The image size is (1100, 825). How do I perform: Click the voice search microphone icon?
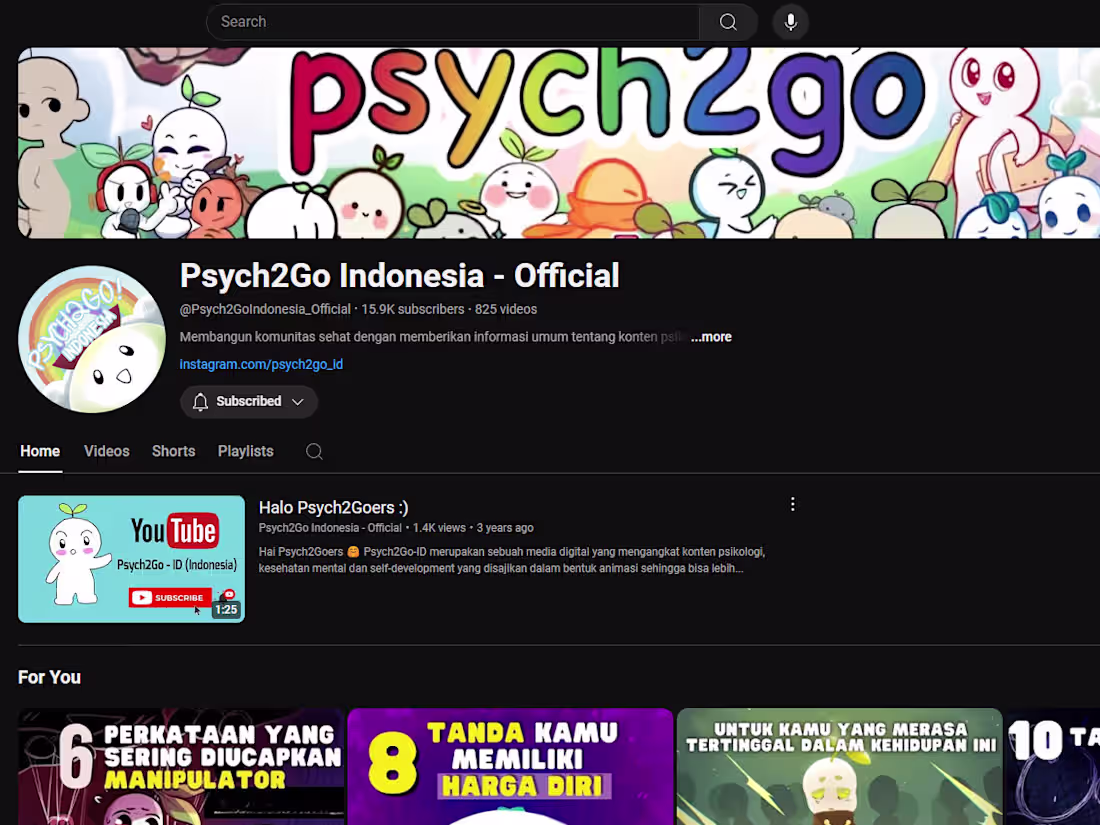point(790,21)
